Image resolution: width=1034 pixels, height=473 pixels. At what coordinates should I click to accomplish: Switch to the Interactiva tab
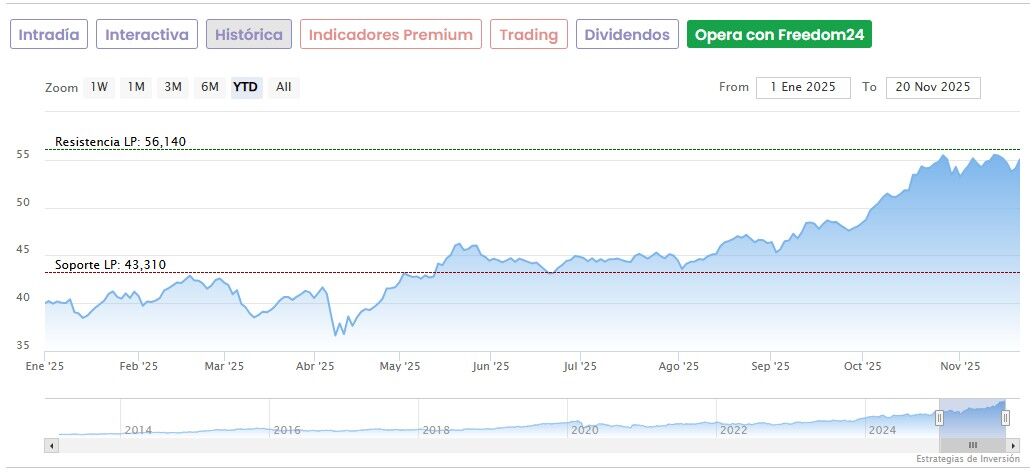(x=147, y=35)
